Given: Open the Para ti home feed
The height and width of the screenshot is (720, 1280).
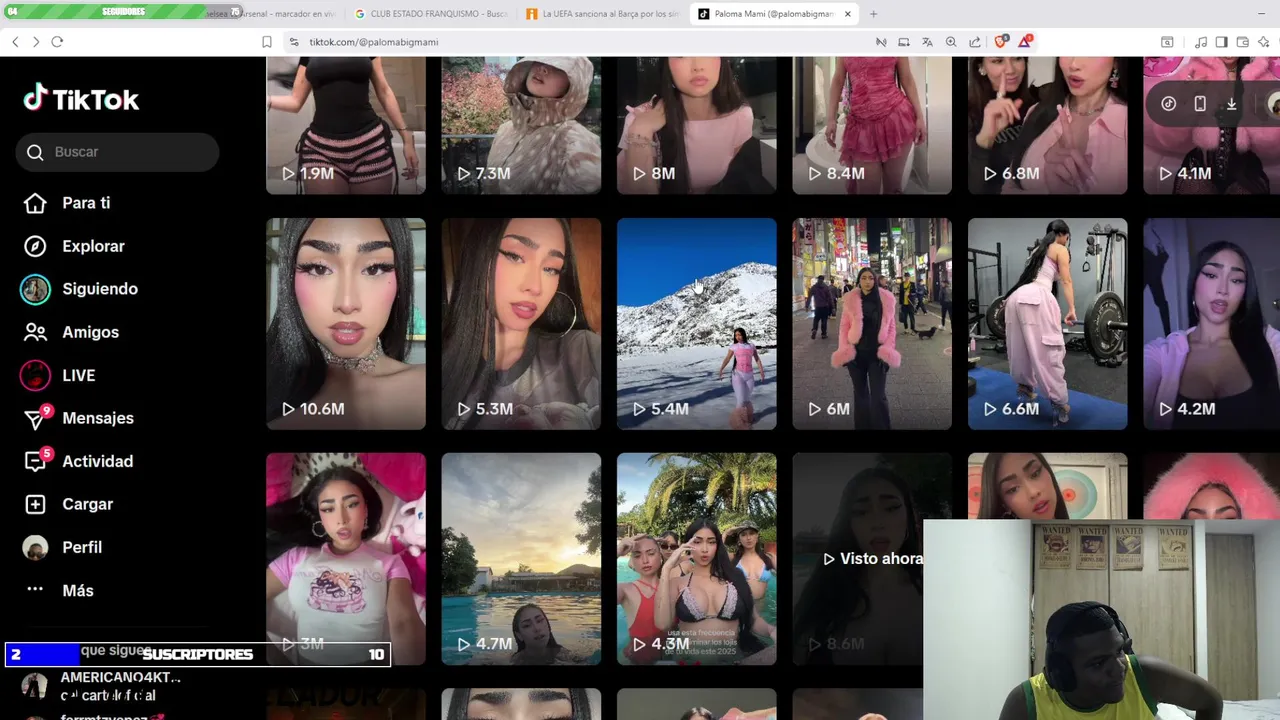Looking at the screenshot, I should (x=68, y=203).
